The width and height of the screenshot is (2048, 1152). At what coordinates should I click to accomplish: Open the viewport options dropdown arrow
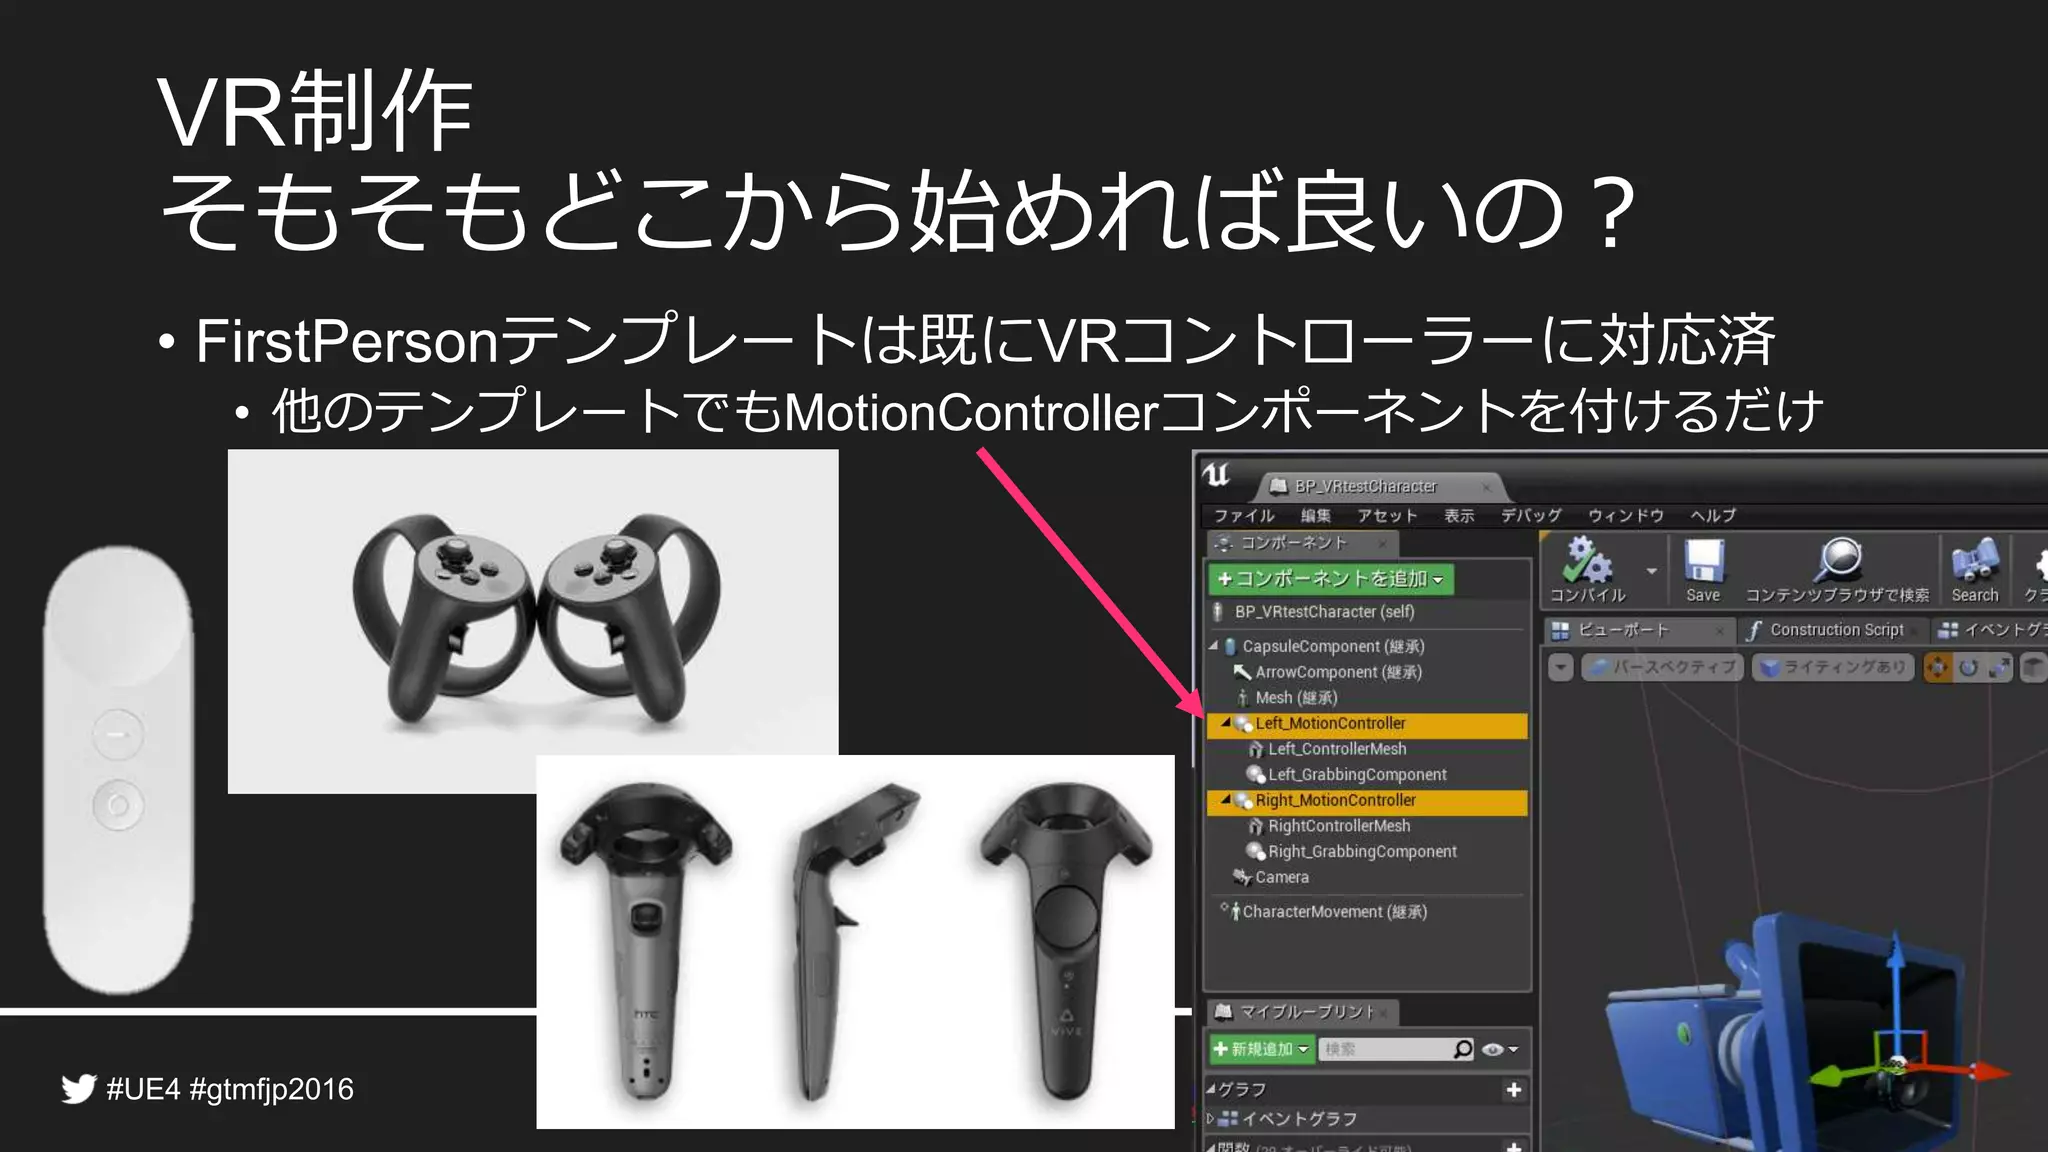click(1561, 667)
